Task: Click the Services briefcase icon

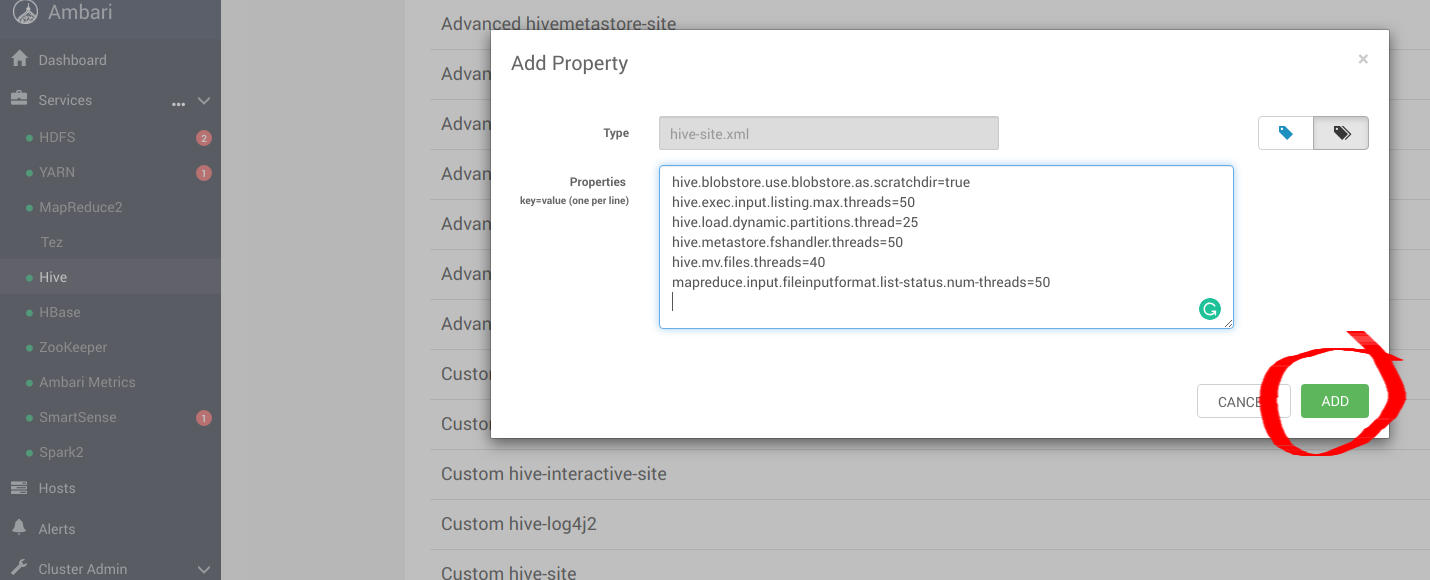Action: point(19,100)
